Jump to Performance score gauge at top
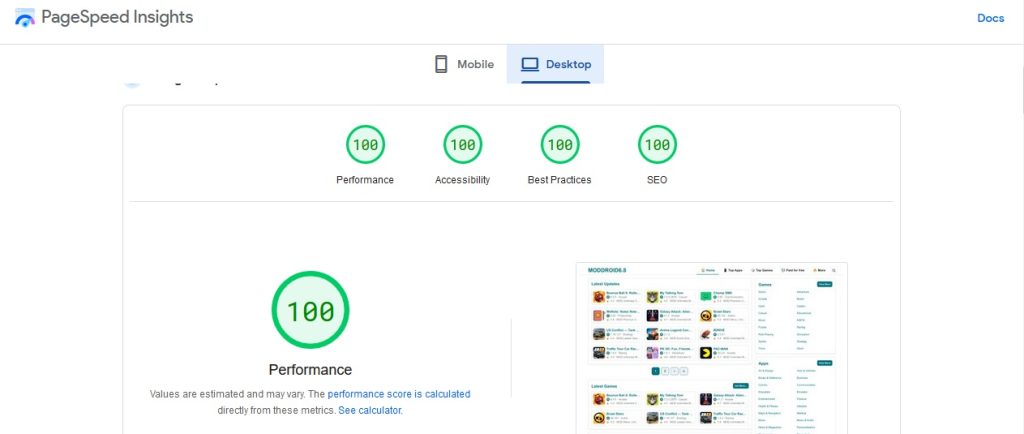The height and width of the screenshot is (434, 1024). click(x=365, y=144)
